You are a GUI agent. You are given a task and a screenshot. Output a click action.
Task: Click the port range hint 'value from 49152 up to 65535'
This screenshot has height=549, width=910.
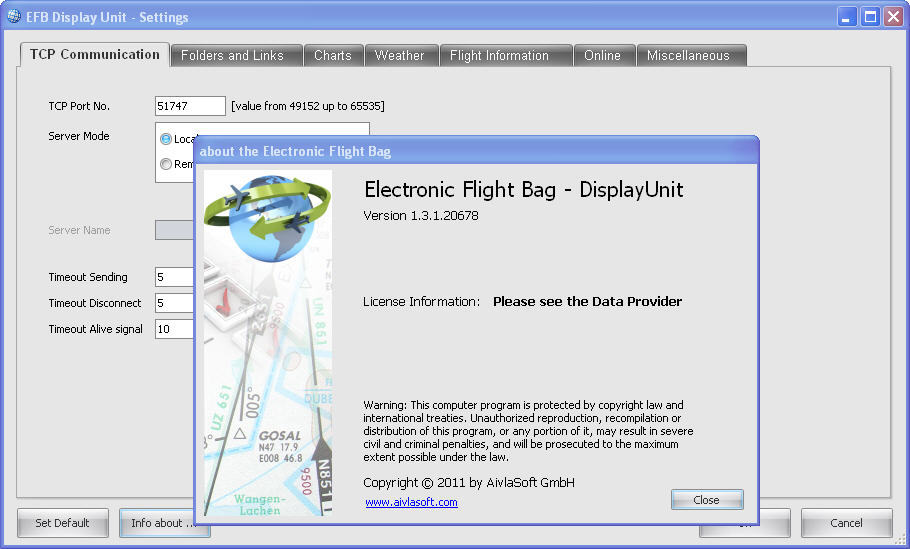pos(308,106)
